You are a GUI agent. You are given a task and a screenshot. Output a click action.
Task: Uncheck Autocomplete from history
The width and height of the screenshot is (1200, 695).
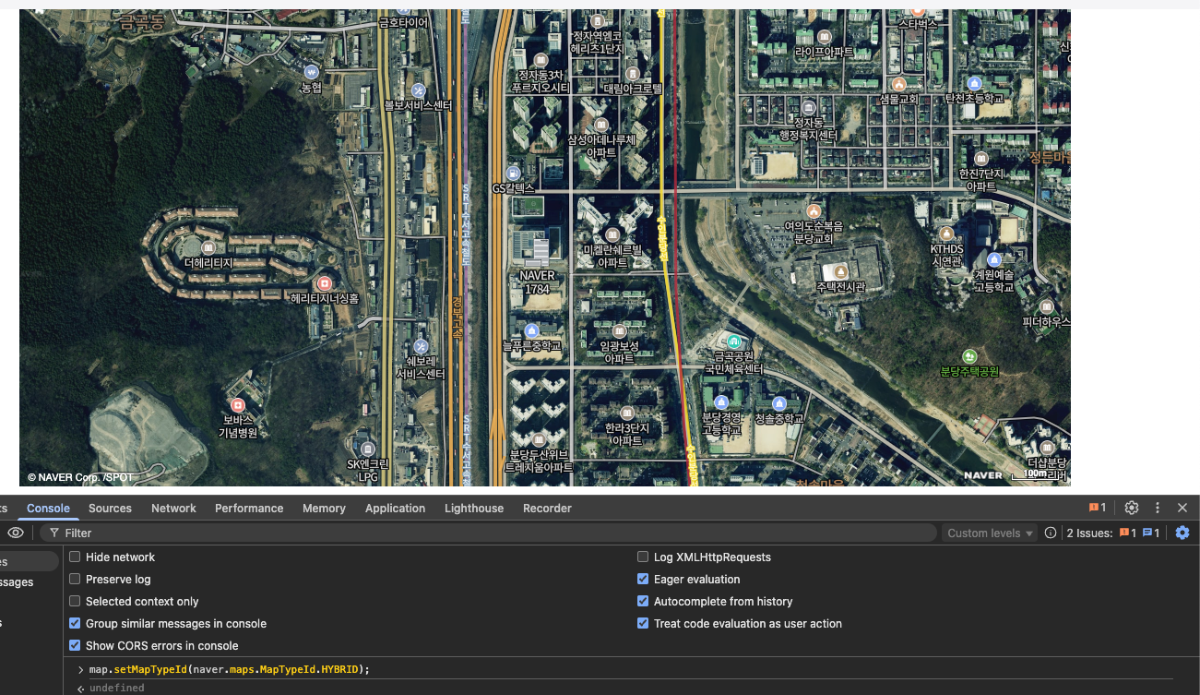(x=643, y=601)
